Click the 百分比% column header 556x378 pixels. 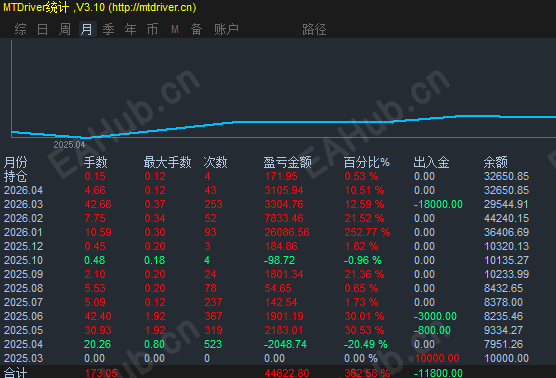[x=367, y=162]
